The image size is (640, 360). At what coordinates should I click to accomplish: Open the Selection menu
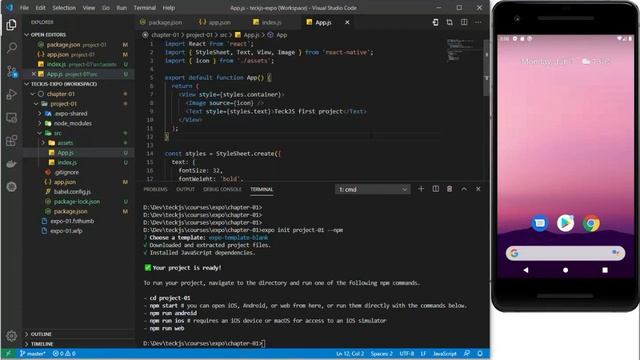[x=64, y=8]
